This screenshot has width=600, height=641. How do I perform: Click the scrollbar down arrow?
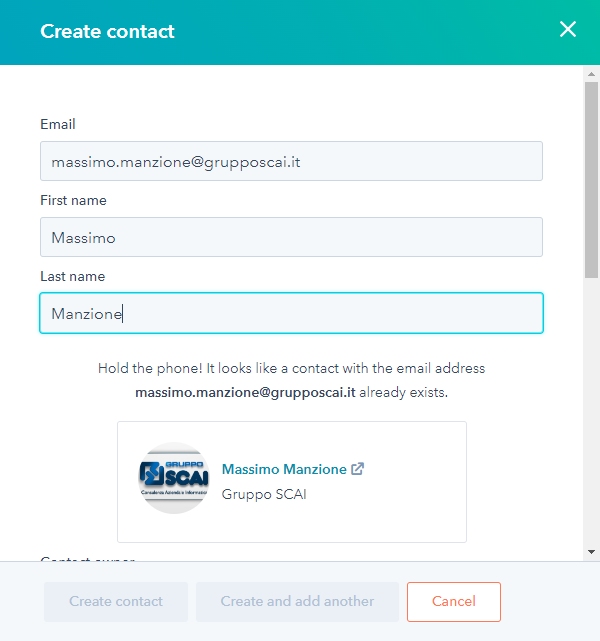tap(591, 551)
